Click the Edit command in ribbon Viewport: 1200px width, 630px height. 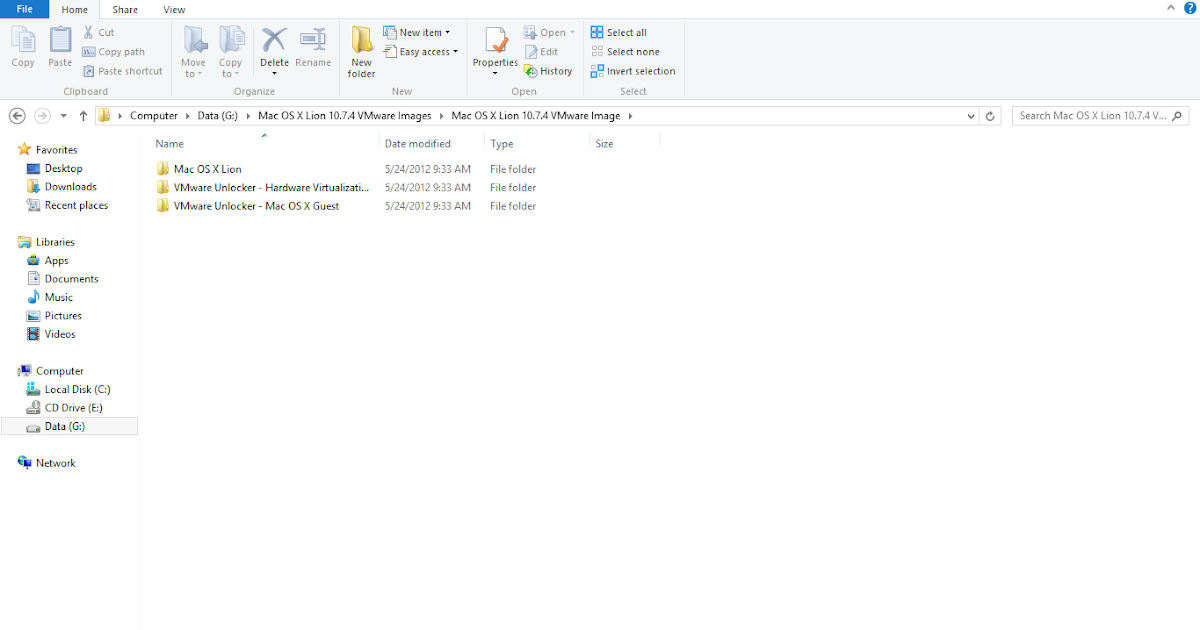pyautogui.click(x=541, y=52)
